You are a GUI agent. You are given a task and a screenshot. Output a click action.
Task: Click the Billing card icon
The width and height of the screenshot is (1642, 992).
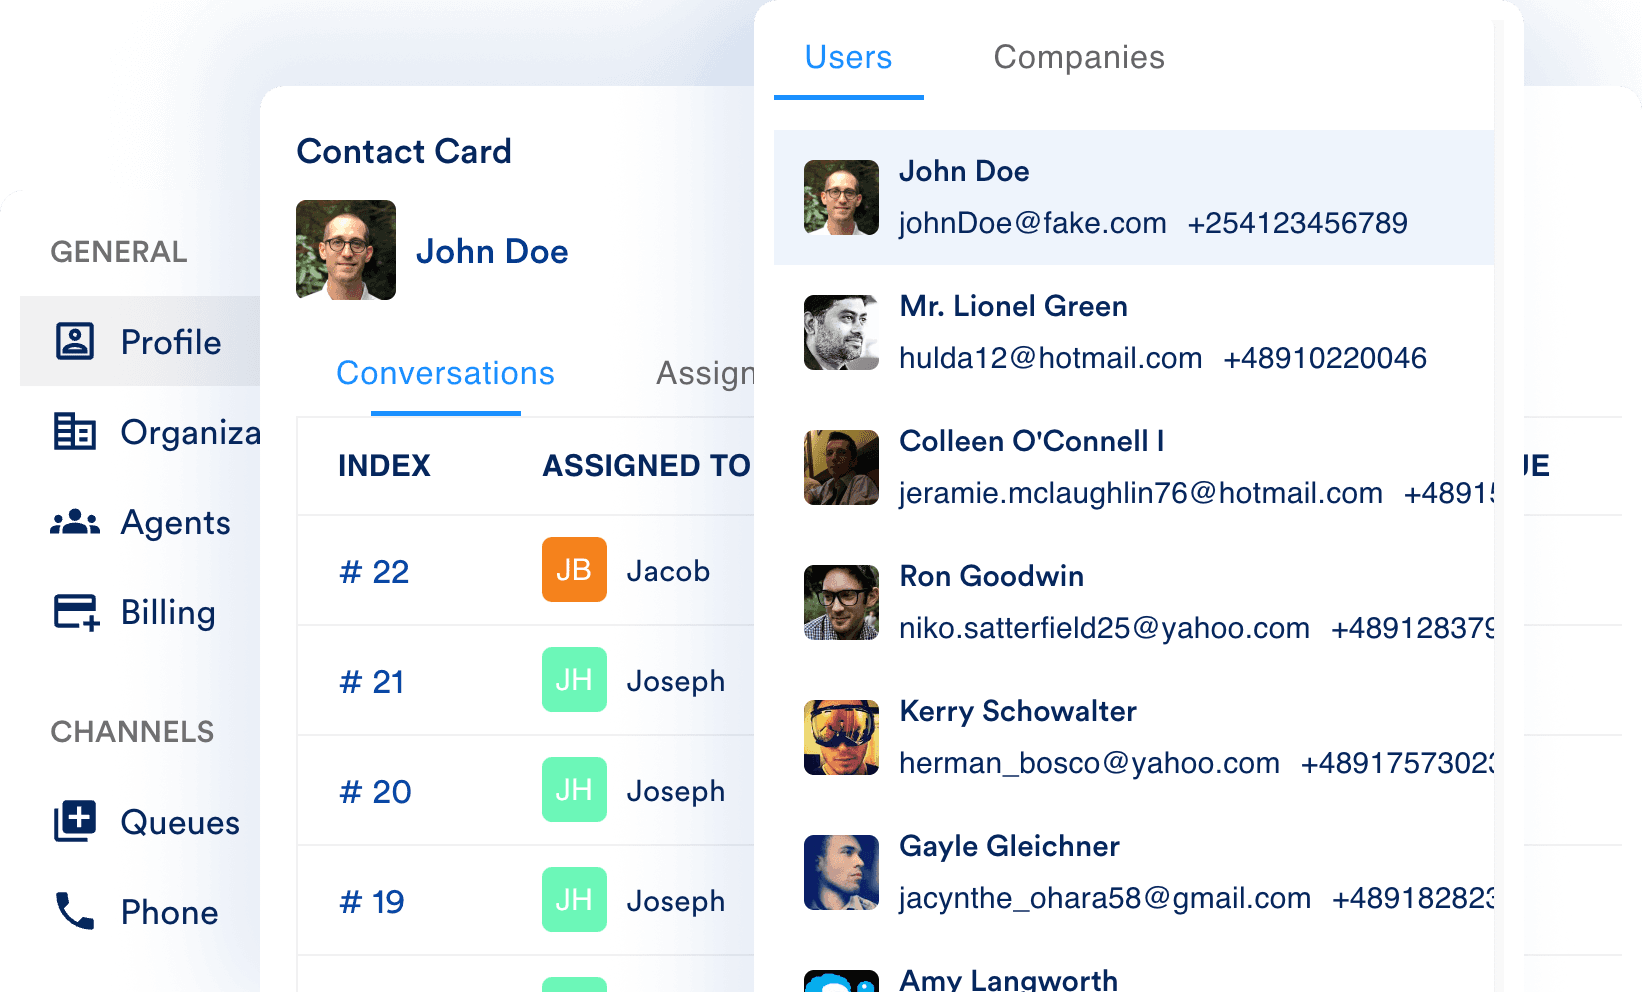pyautogui.click(x=76, y=612)
